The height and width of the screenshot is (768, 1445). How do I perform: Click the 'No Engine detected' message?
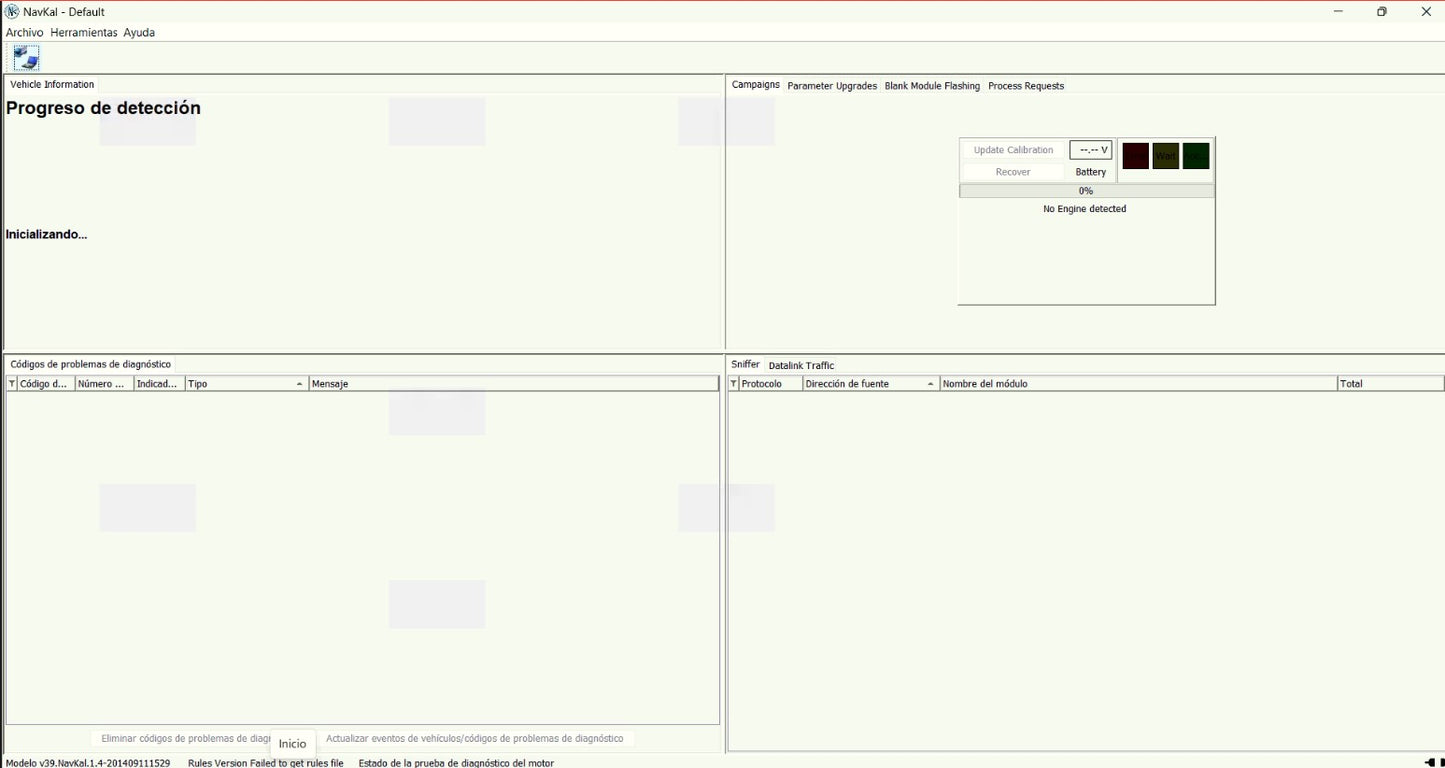click(x=1085, y=209)
